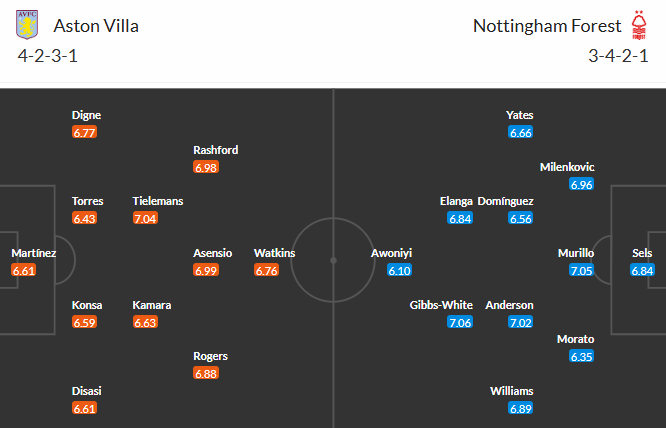
Task: Select Gibbs-White player name
Action: [x=441, y=305]
